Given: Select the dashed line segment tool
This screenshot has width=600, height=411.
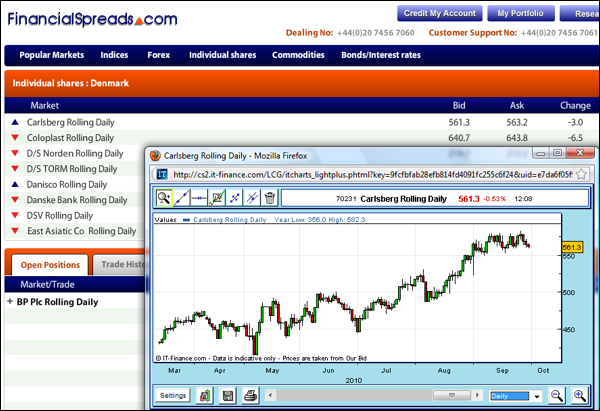Looking at the screenshot, I should point(234,198).
